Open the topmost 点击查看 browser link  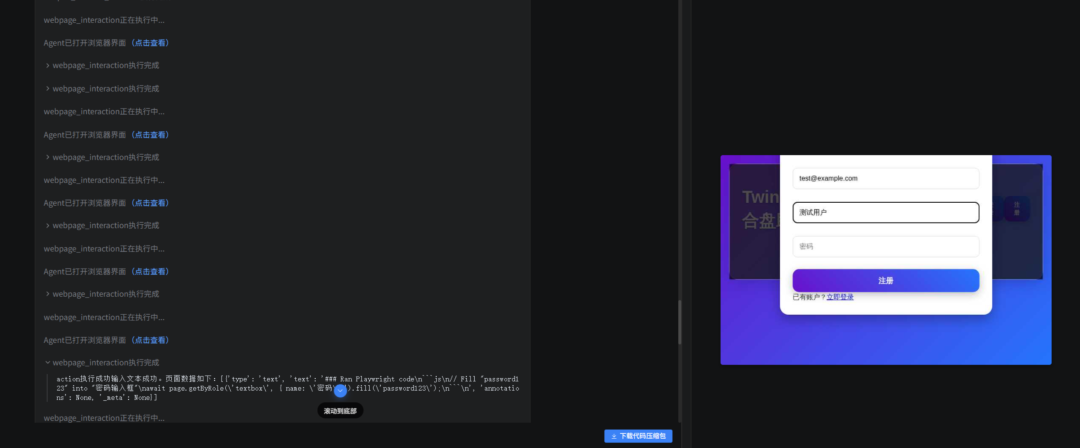[x=150, y=43]
